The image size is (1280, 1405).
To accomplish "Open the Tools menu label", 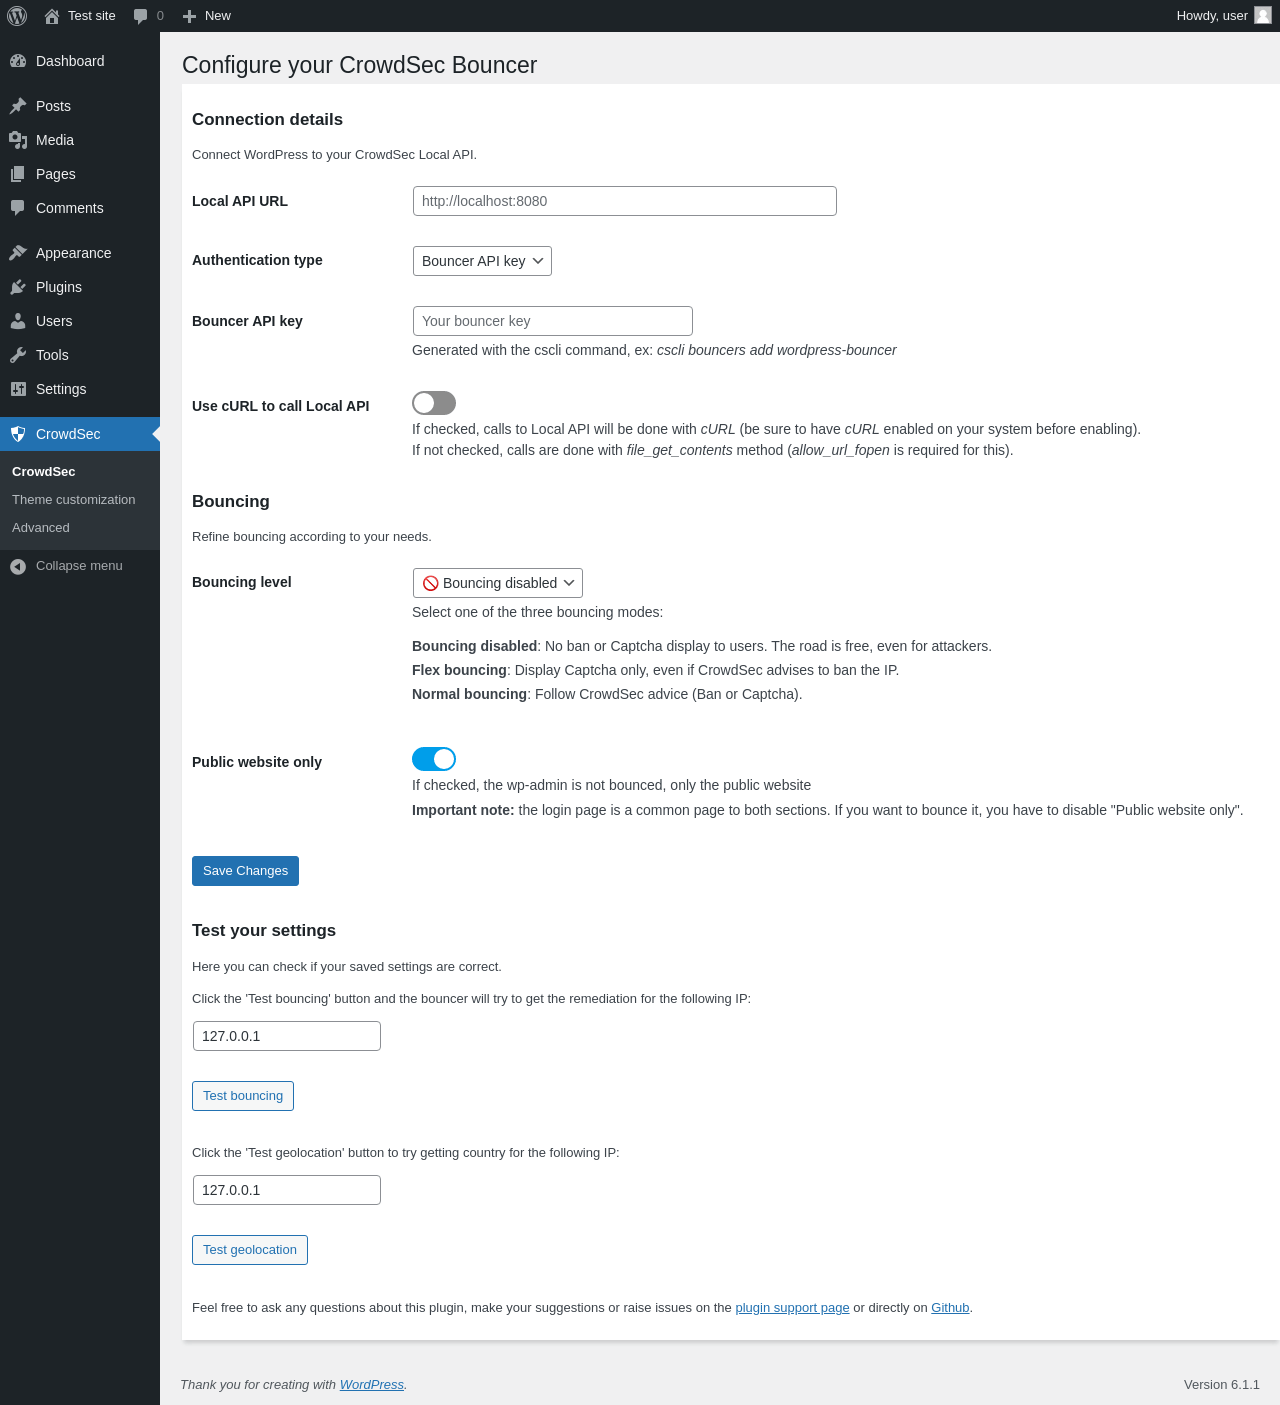I will tap(52, 355).
